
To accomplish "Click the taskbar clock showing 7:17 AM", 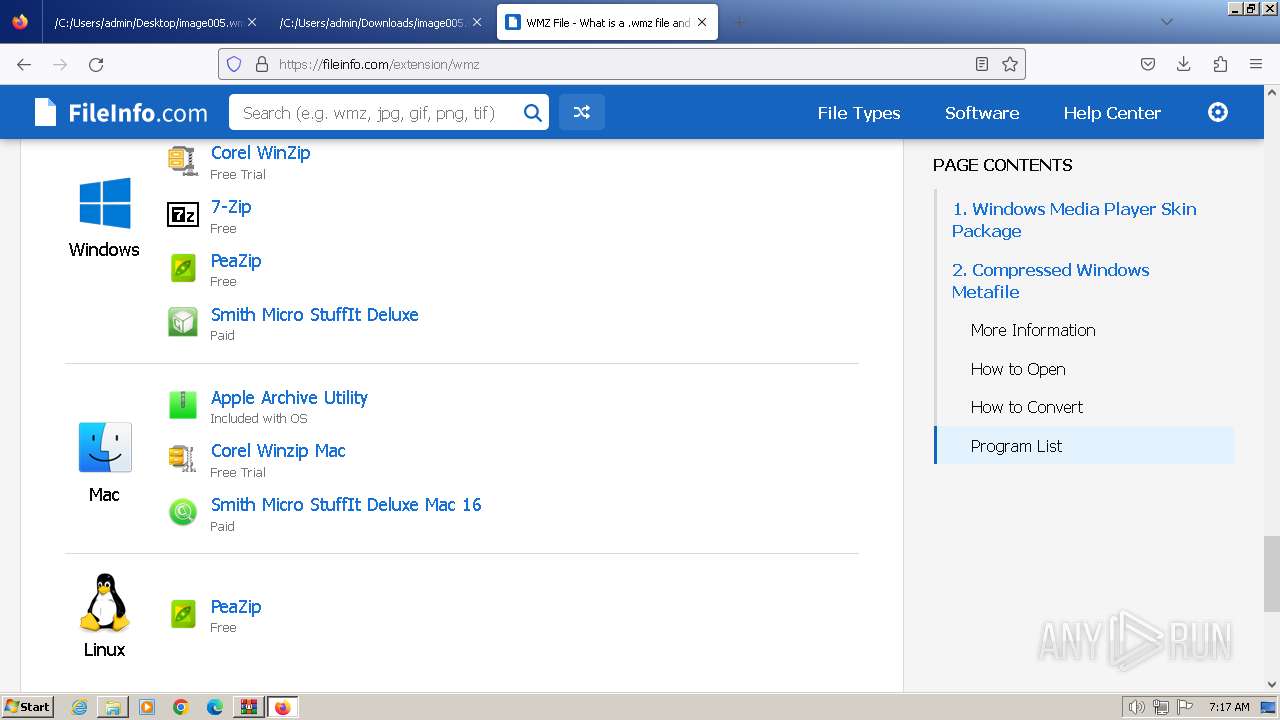I will click(1229, 707).
